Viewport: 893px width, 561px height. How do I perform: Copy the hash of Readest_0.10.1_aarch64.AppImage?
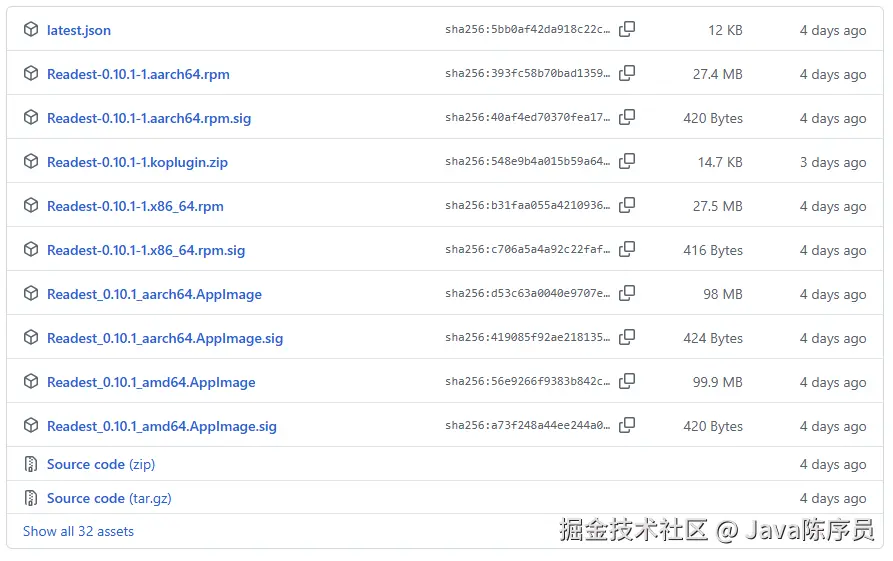627,293
